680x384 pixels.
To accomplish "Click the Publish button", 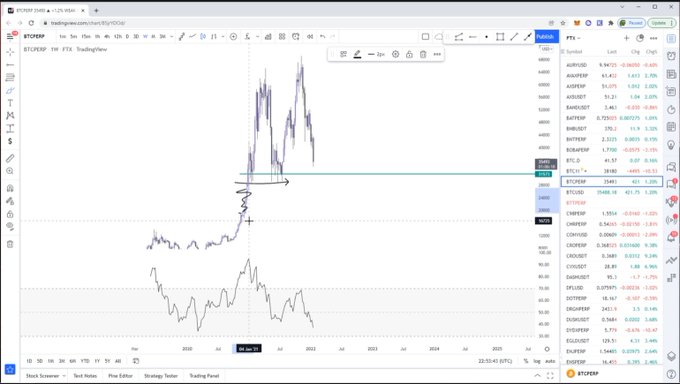I will [x=546, y=36].
